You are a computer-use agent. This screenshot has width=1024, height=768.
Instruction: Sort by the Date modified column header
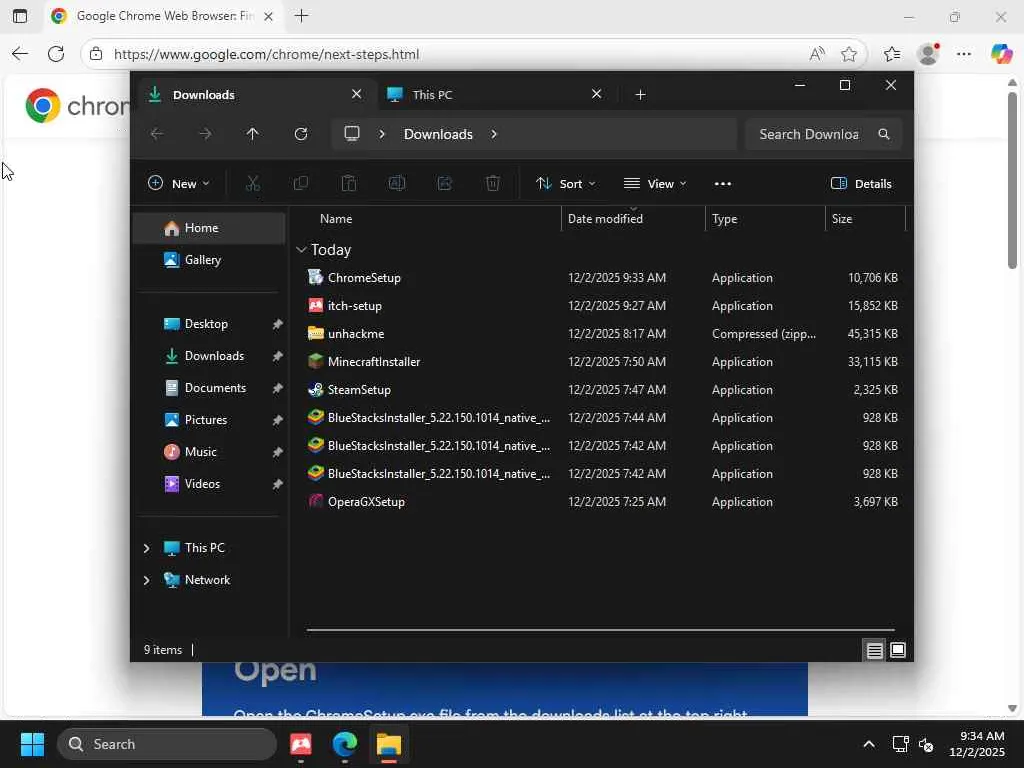(633, 219)
